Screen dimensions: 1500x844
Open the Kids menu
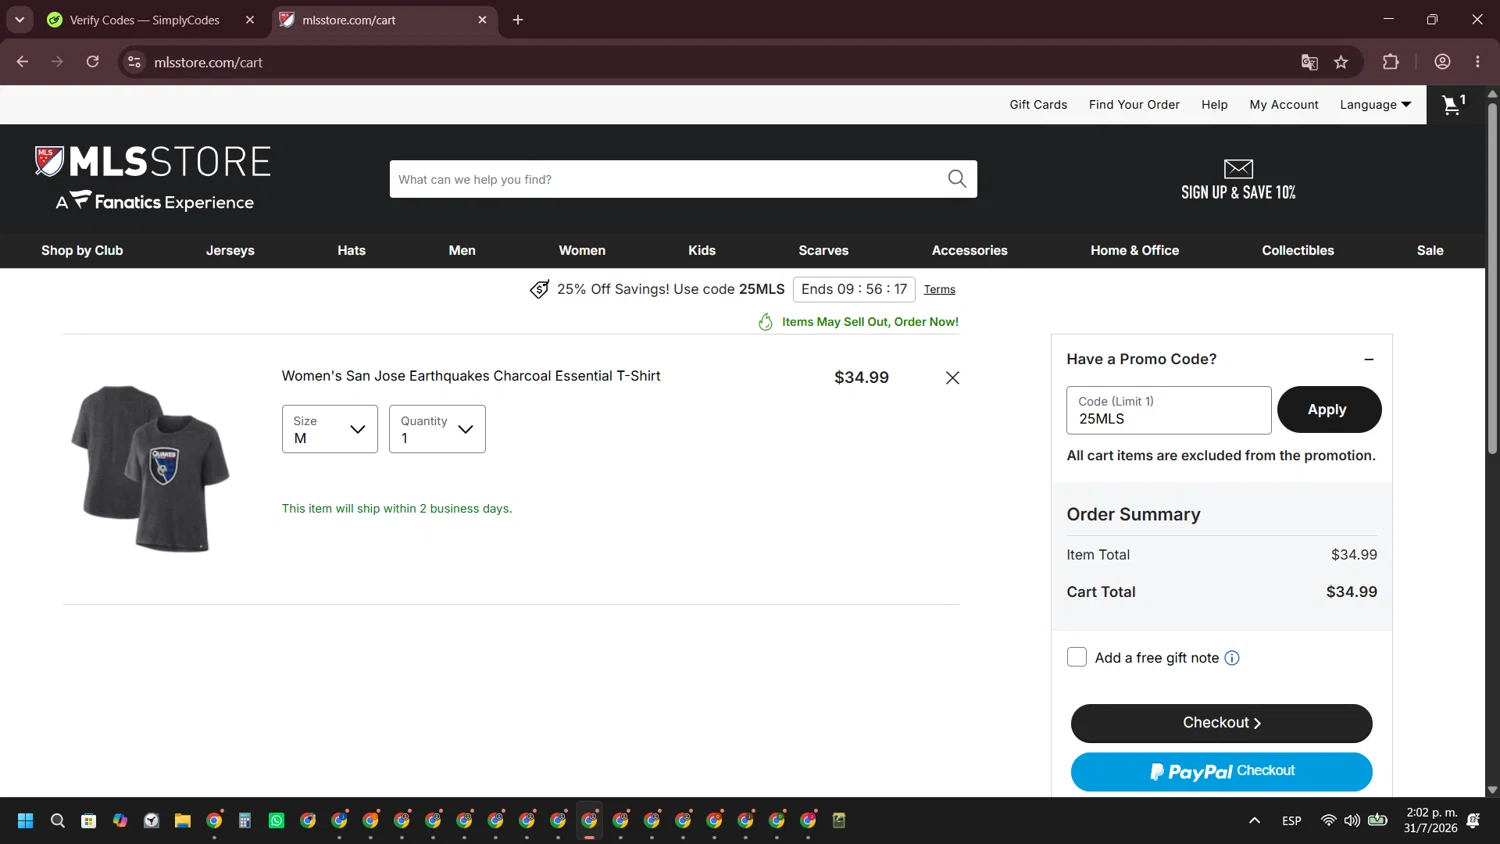click(x=702, y=251)
